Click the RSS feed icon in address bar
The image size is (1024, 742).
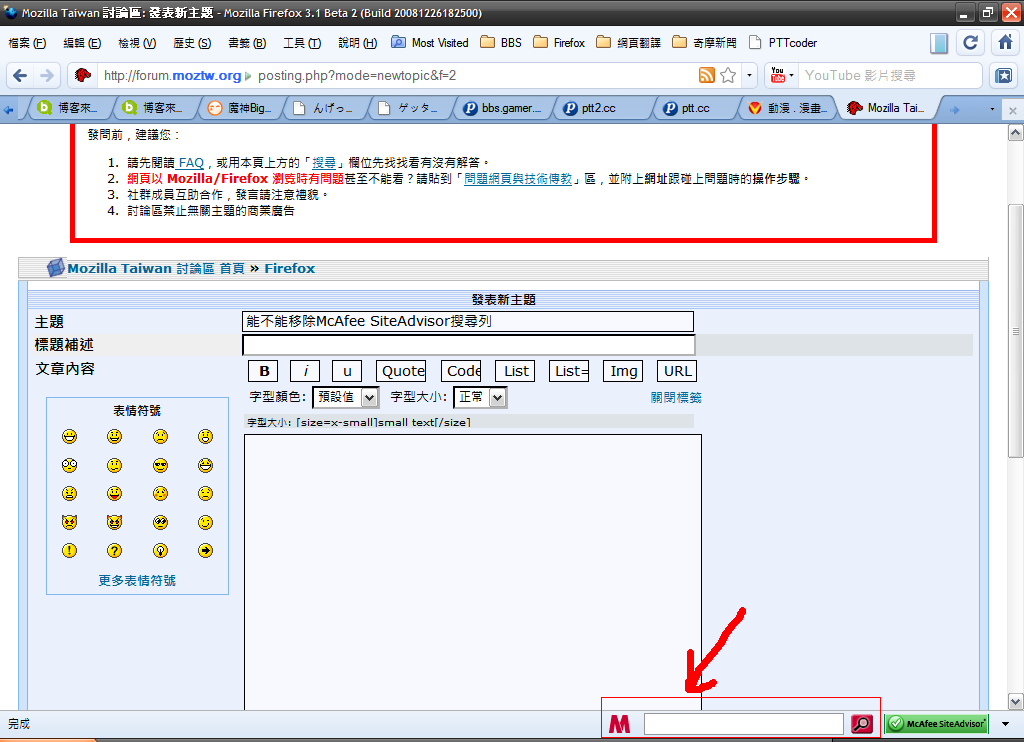[x=707, y=76]
